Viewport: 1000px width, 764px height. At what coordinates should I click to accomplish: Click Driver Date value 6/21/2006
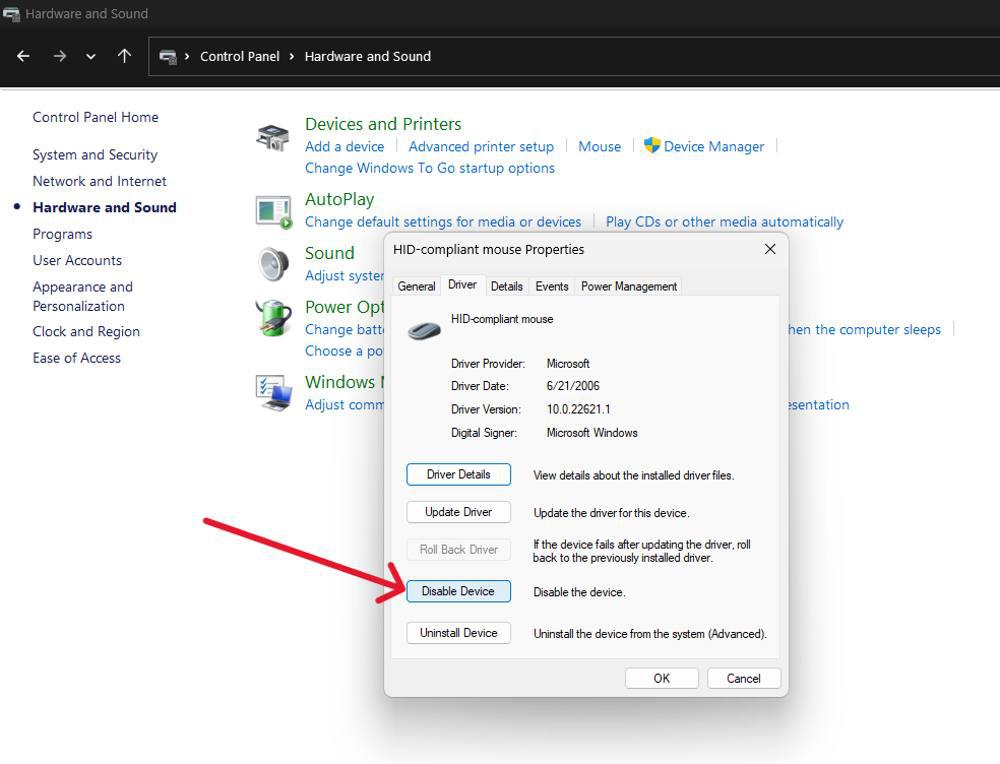[573, 386]
